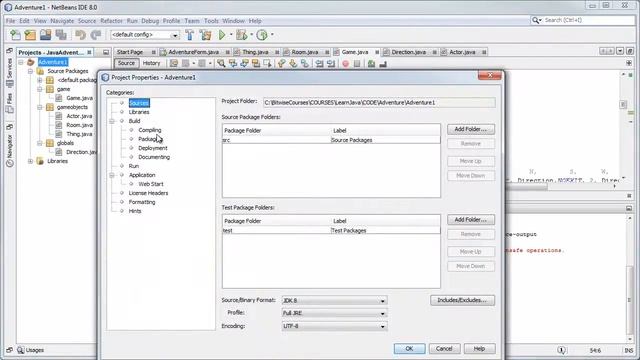Click the Includes/Excludes button
This screenshot has width=640, height=360.
point(462,300)
